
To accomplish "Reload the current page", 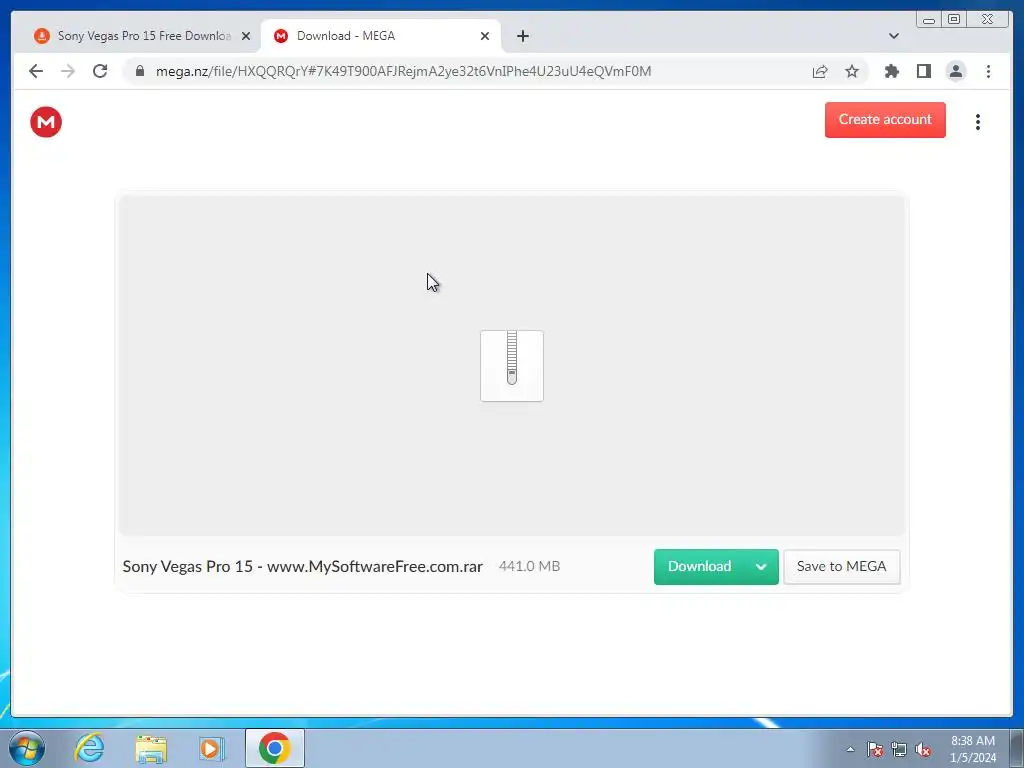I will click(100, 71).
